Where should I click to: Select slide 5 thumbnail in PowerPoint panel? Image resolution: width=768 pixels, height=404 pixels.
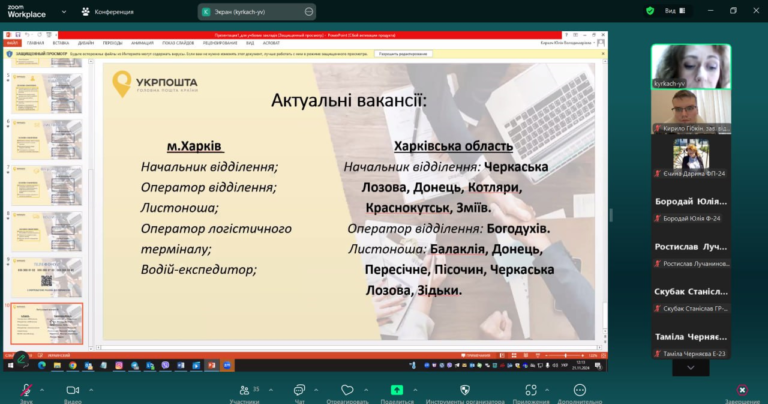pyautogui.click(x=47, y=94)
